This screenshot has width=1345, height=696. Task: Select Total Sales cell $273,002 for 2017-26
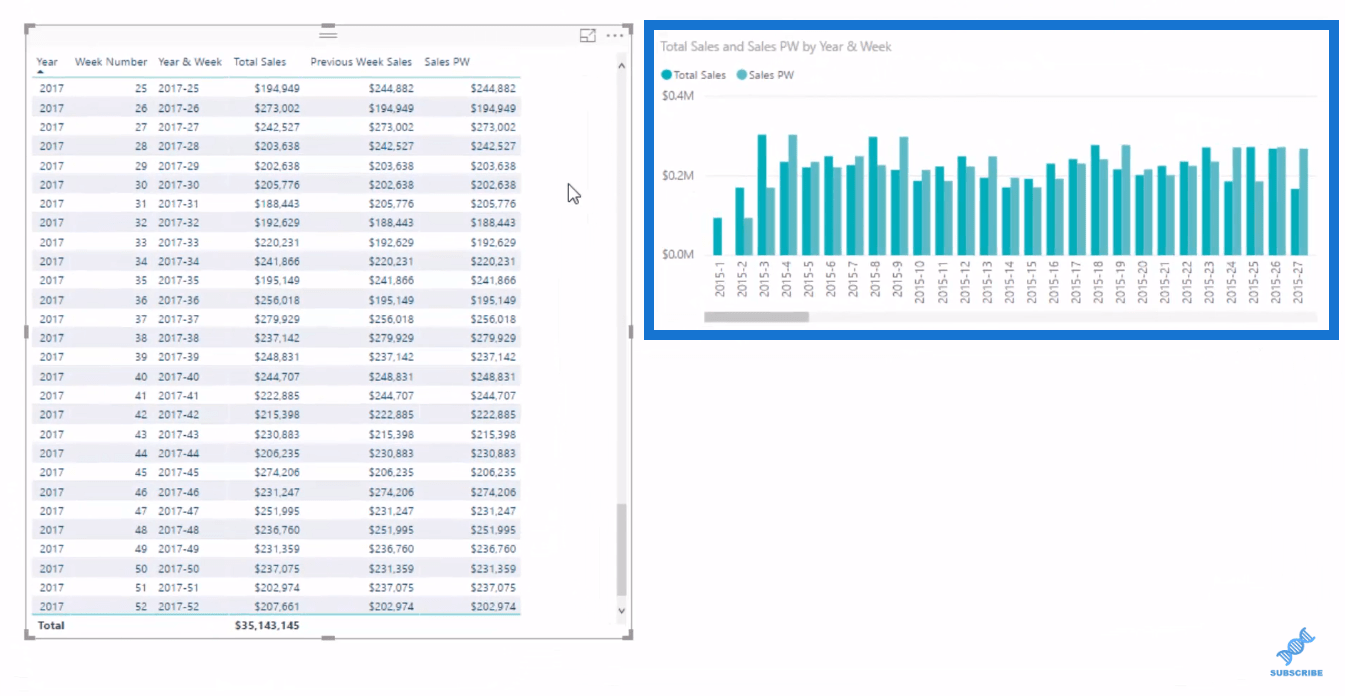coord(278,108)
